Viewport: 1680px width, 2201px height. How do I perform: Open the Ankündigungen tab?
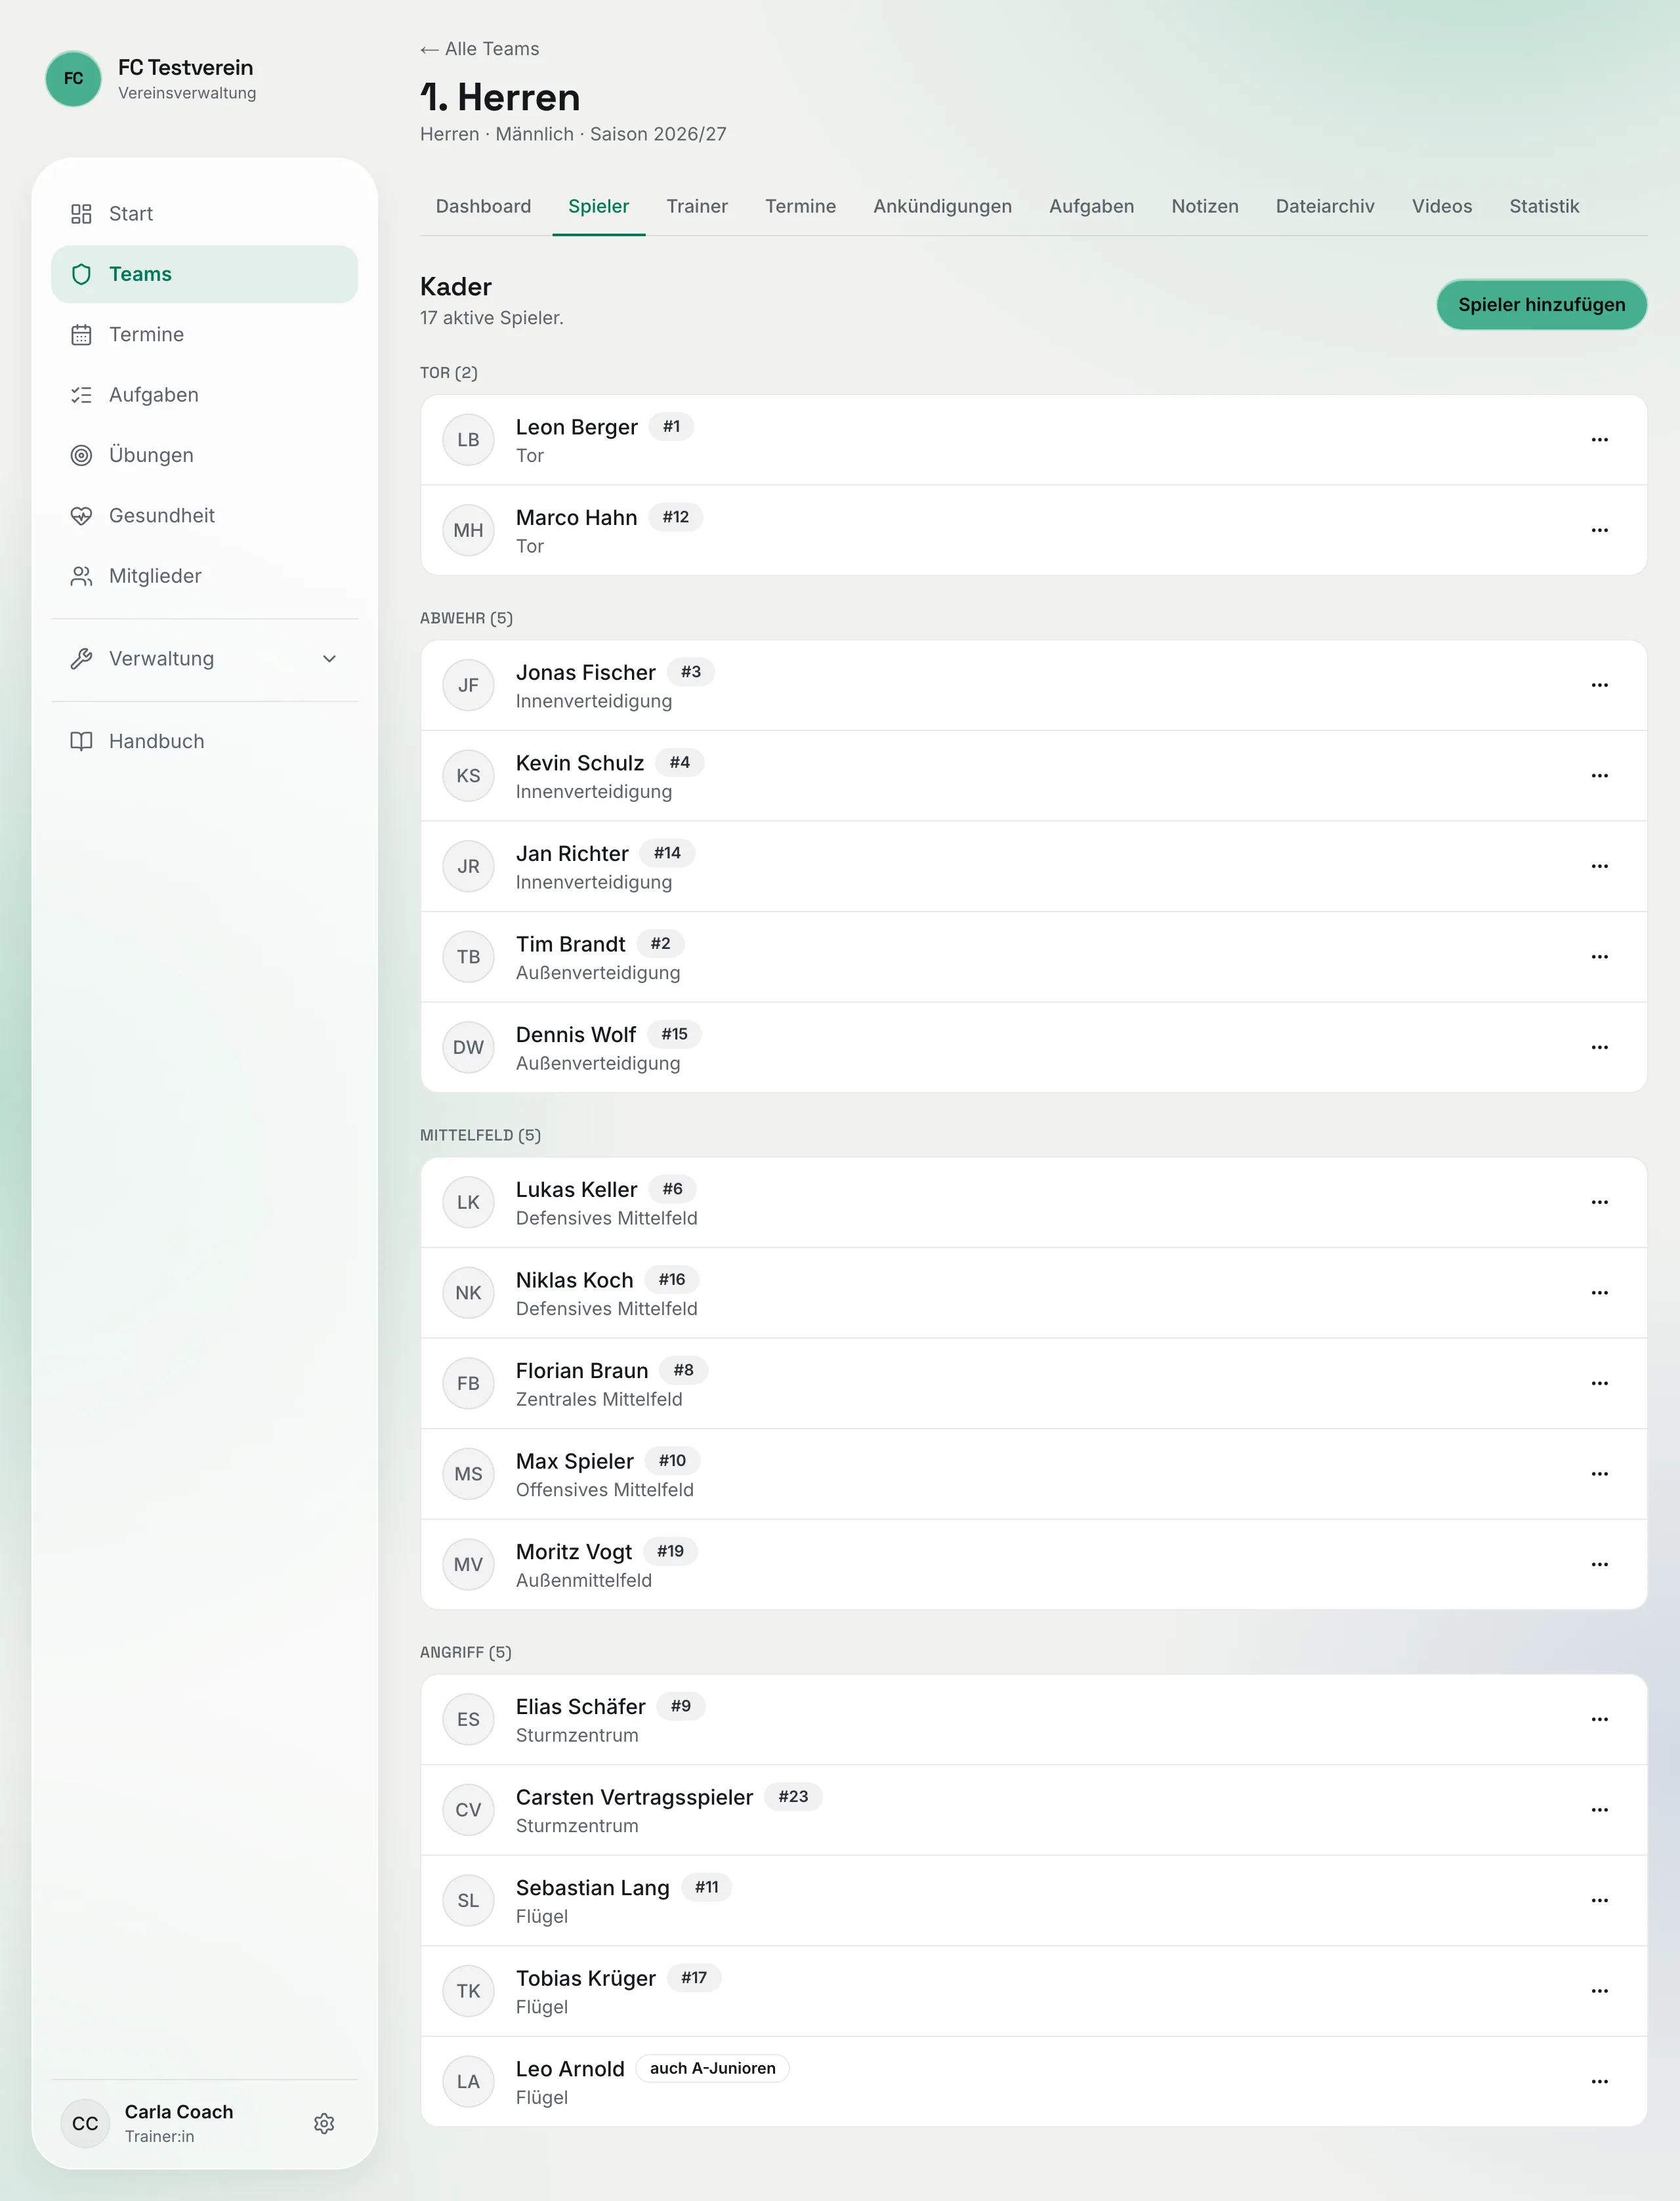tap(942, 206)
